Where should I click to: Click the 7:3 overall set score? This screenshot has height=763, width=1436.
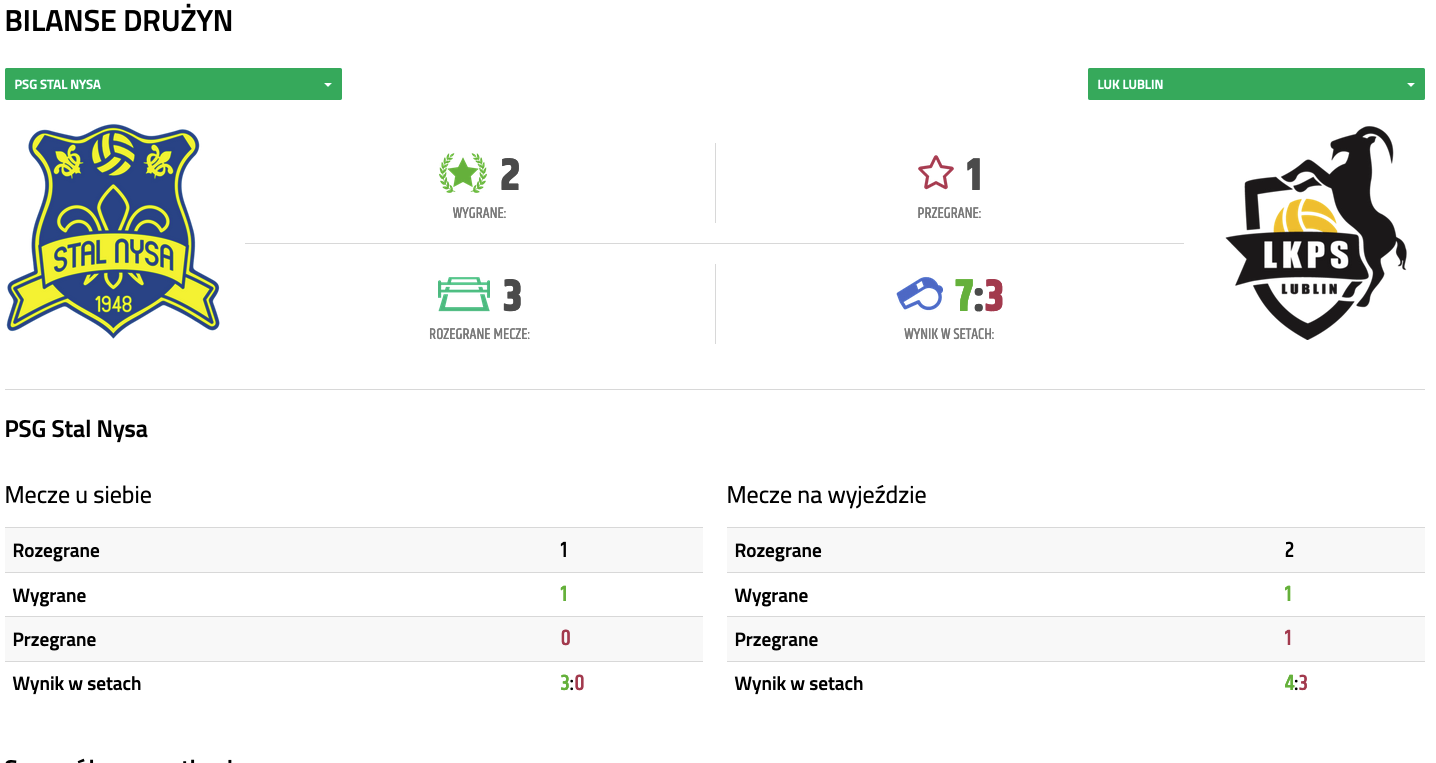[978, 296]
